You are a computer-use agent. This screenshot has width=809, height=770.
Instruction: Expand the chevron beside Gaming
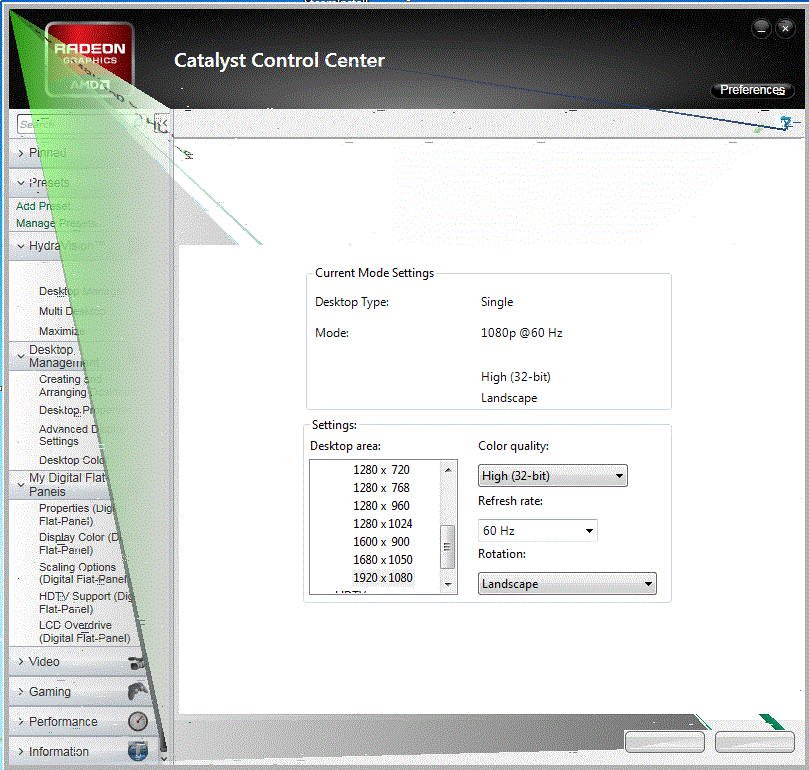pos(21,692)
